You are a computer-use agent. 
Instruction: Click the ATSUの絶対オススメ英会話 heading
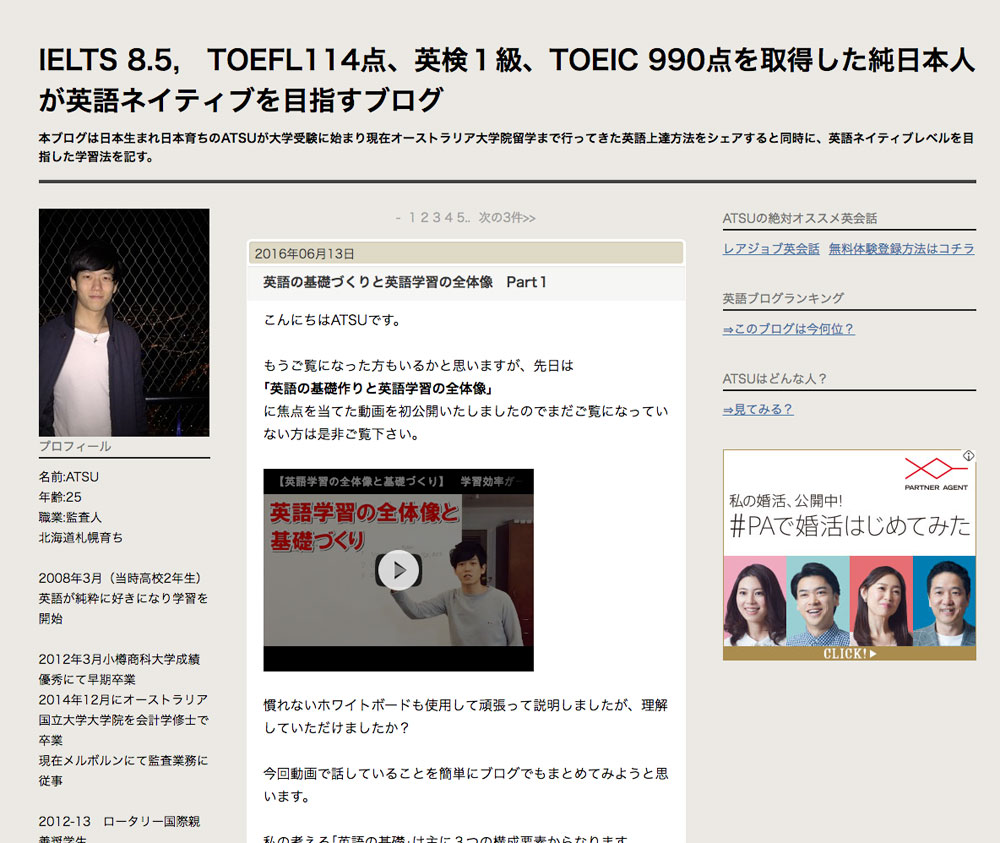800,218
